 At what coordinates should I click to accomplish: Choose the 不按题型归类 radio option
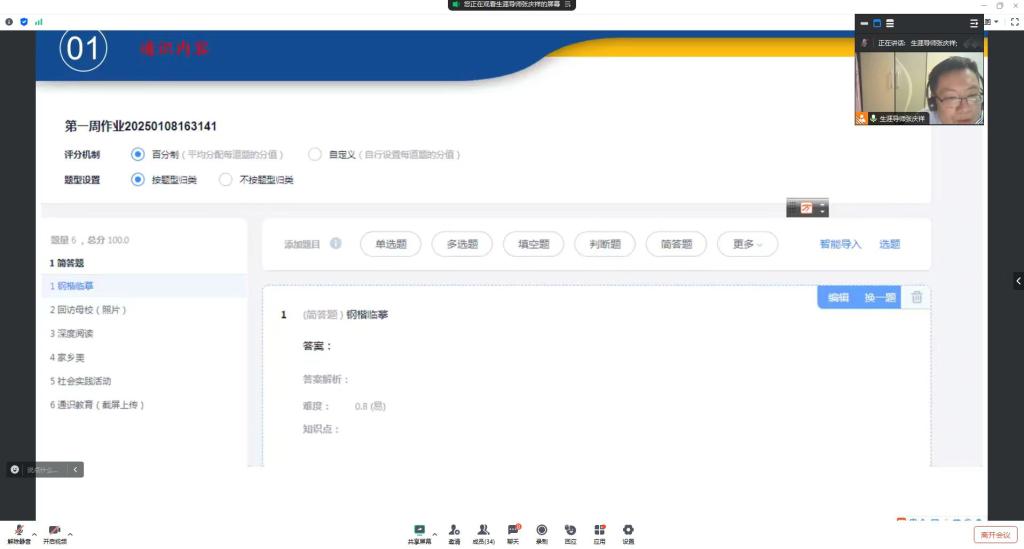pyautogui.click(x=225, y=180)
